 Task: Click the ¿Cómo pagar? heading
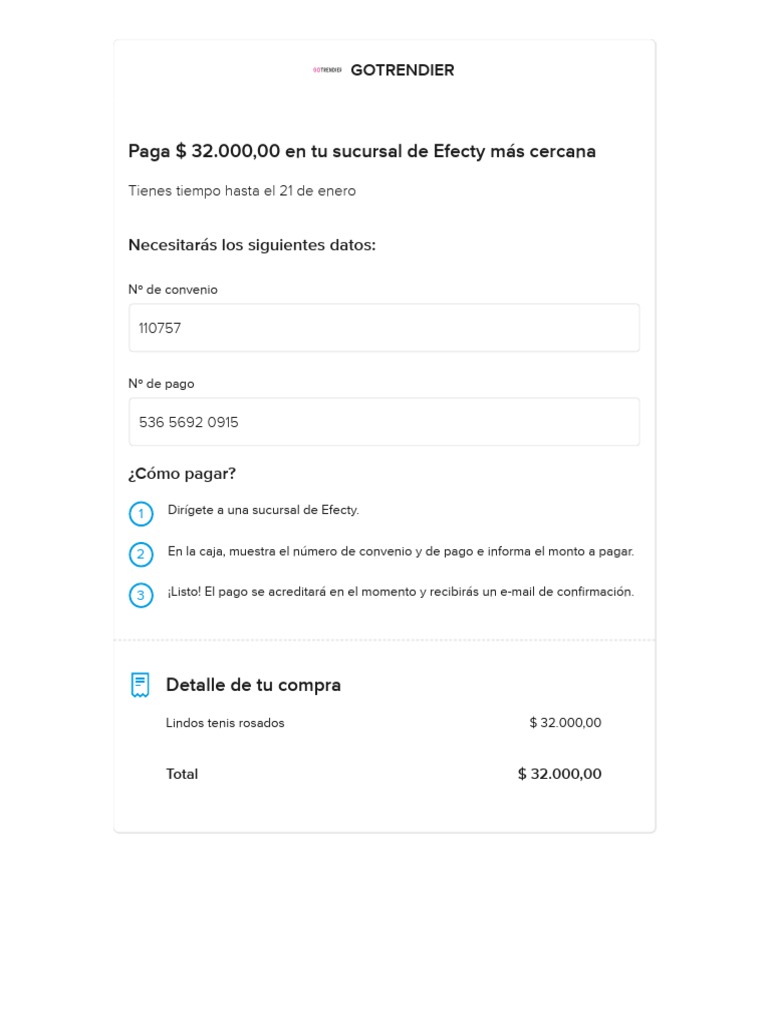(x=182, y=473)
